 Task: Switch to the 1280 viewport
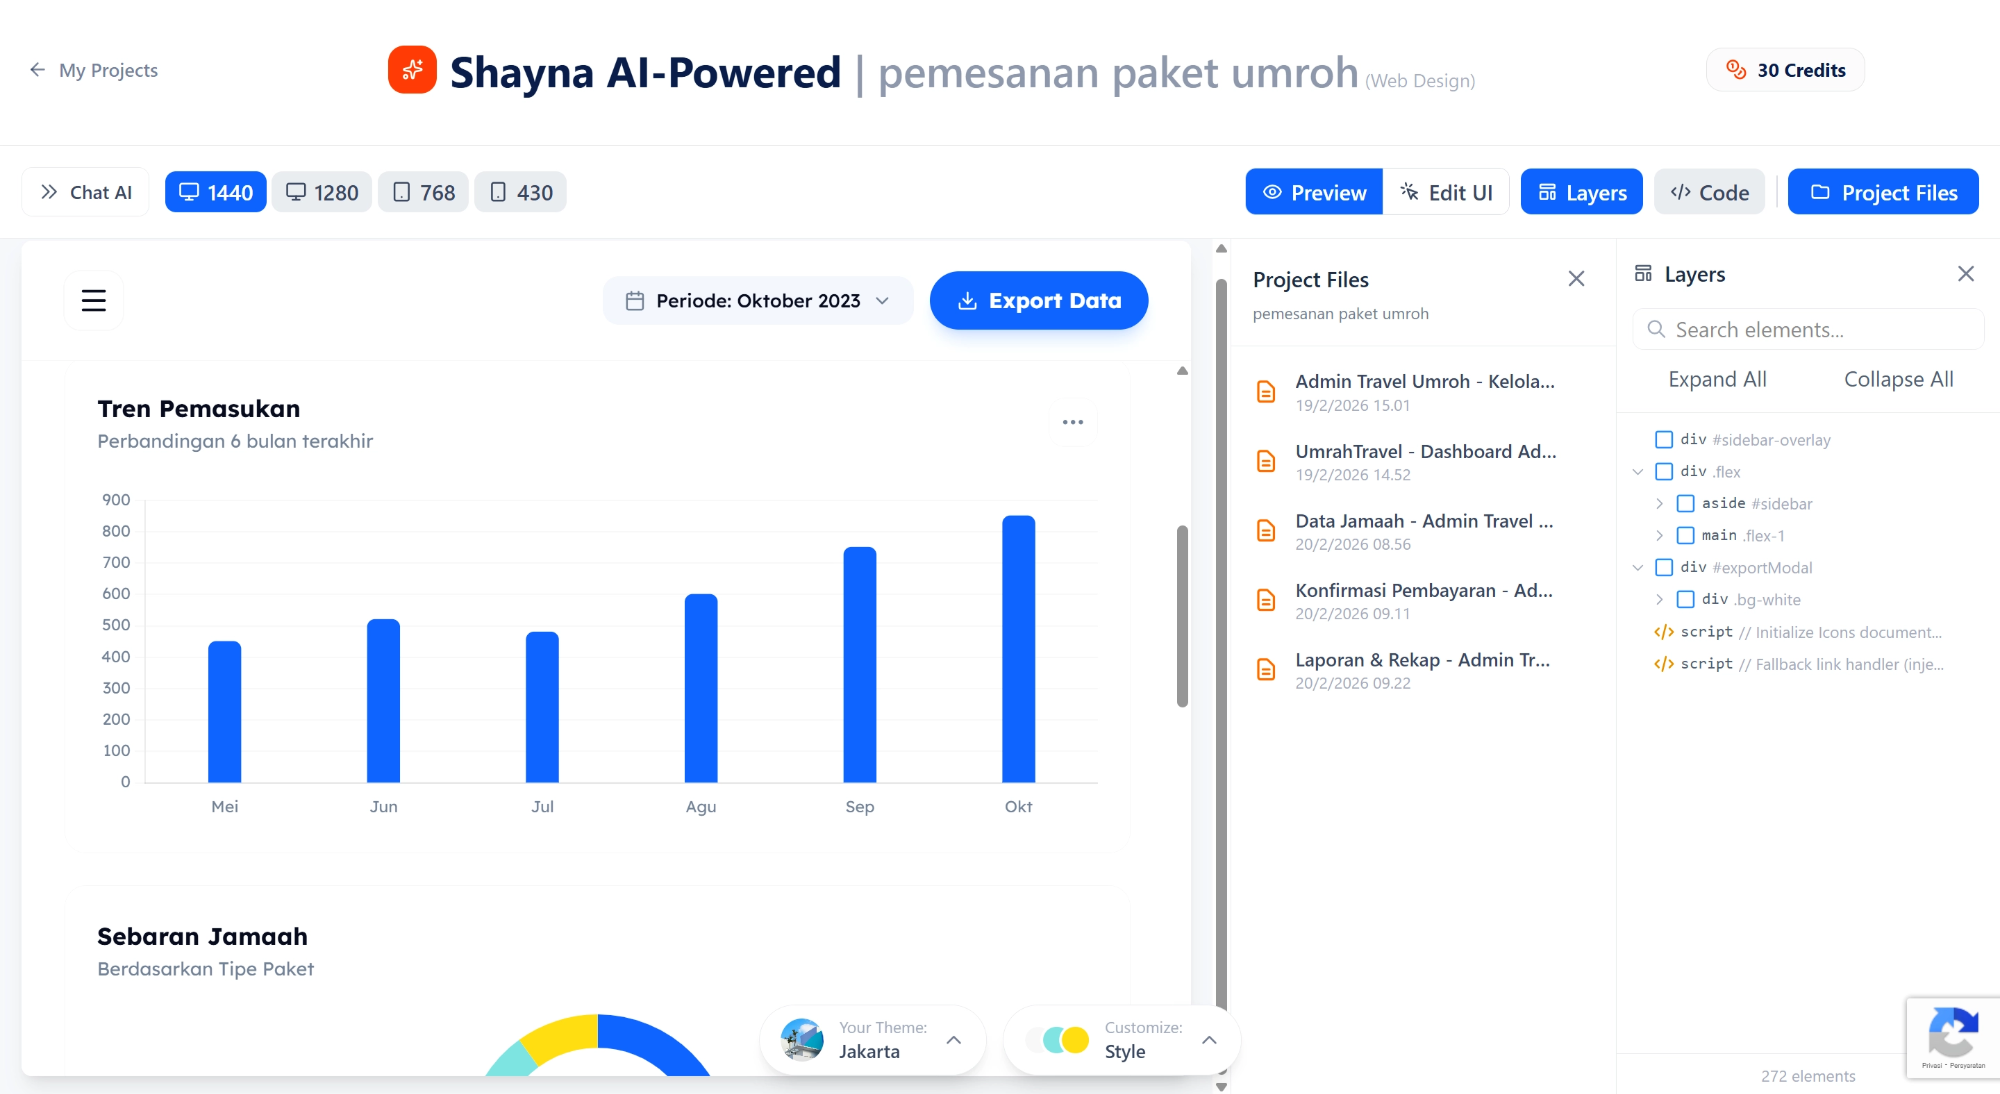(321, 191)
